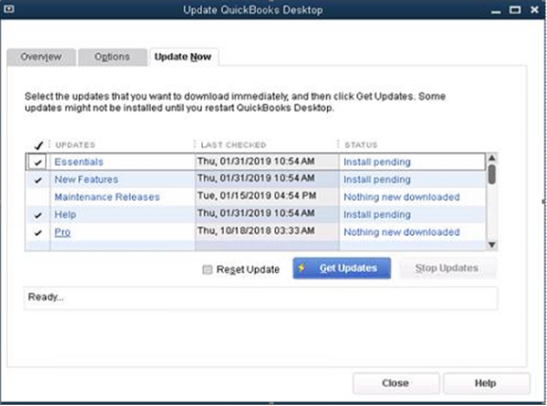This screenshot has height=406, width=547.
Task: Click the 'Ready...' status message field
Action: tap(261, 298)
